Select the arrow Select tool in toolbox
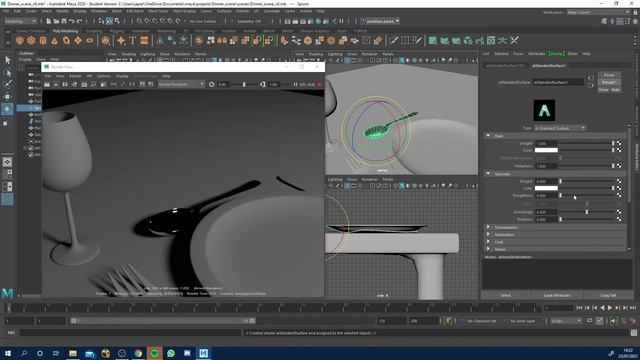This screenshot has height=360, width=640. (x=7, y=60)
